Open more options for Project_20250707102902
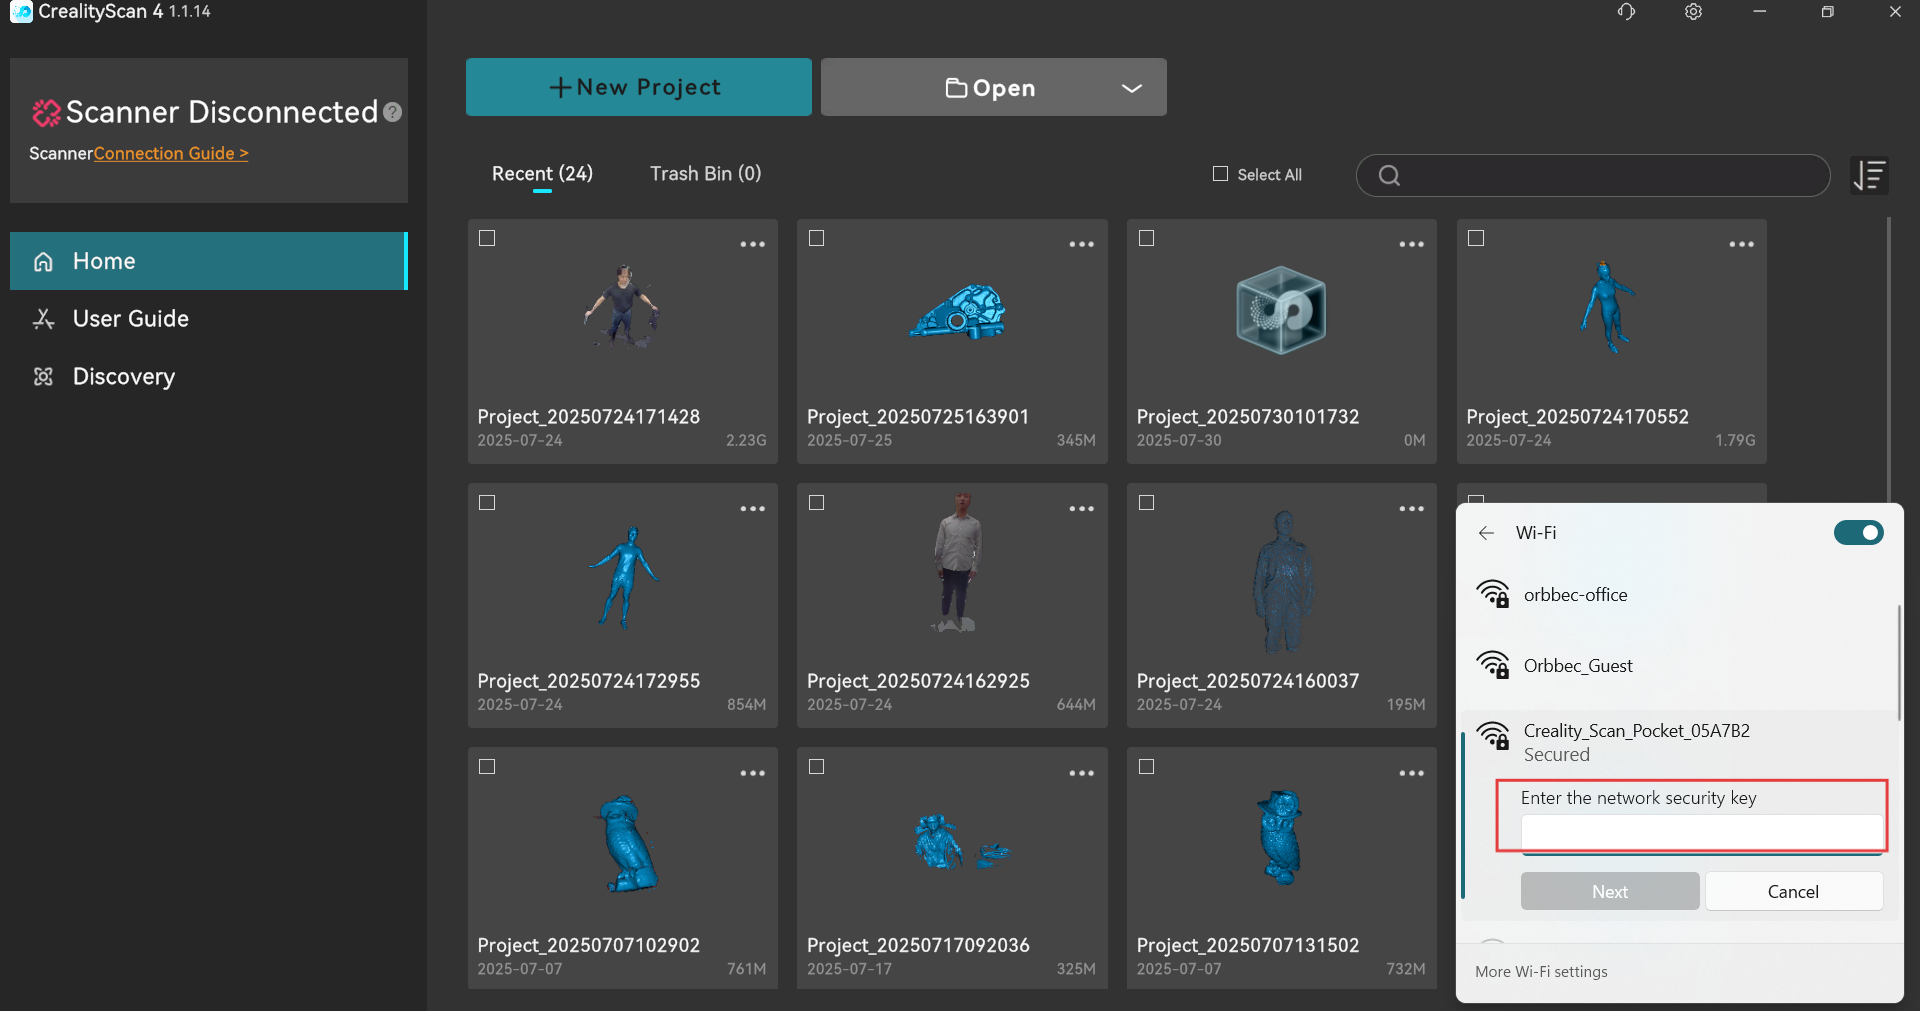The width and height of the screenshot is (1920, 1011). pyautogui.click(x=752, y=773)
